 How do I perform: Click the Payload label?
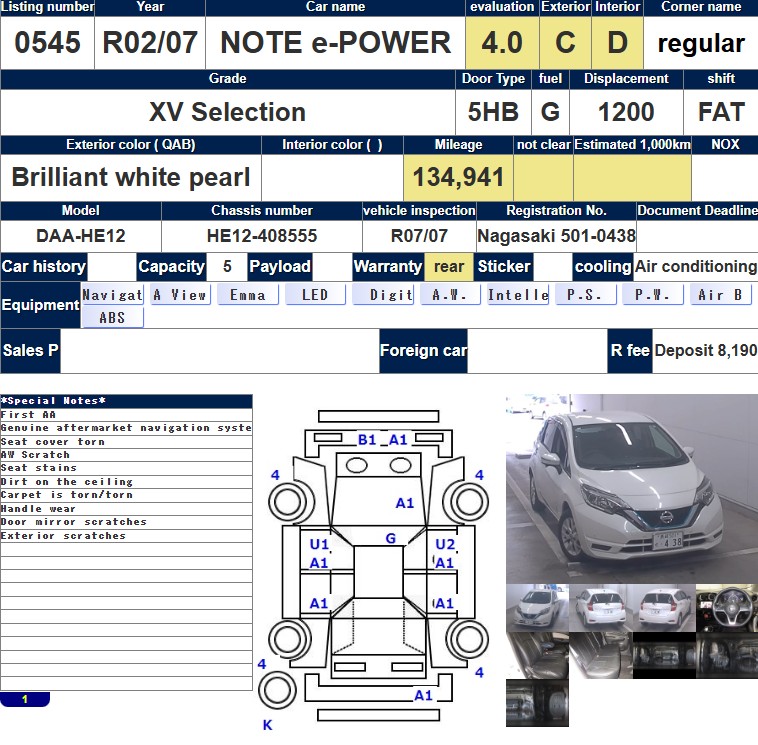pyautogui.click(x=279, y=266)
